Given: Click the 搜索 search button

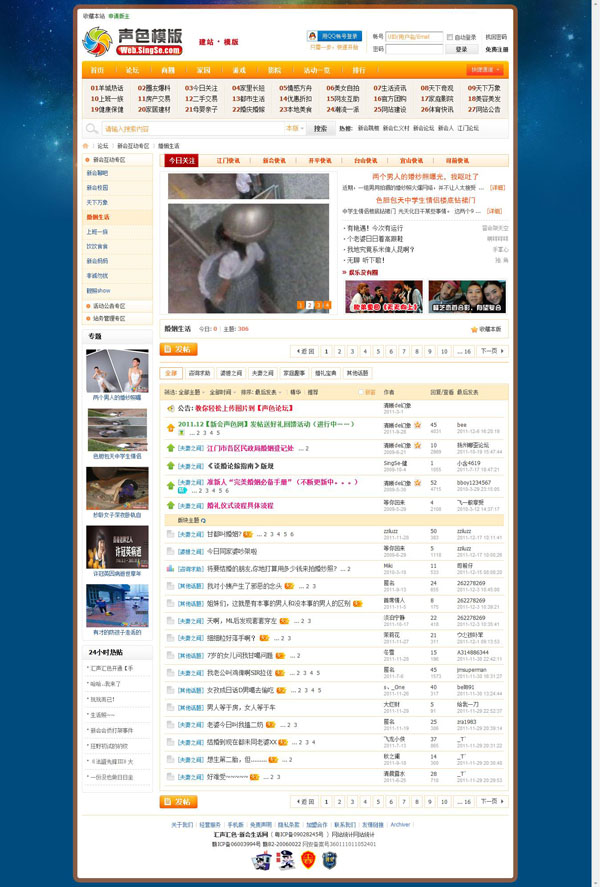Looking at the screenshot, I should [x=321, y=128].
